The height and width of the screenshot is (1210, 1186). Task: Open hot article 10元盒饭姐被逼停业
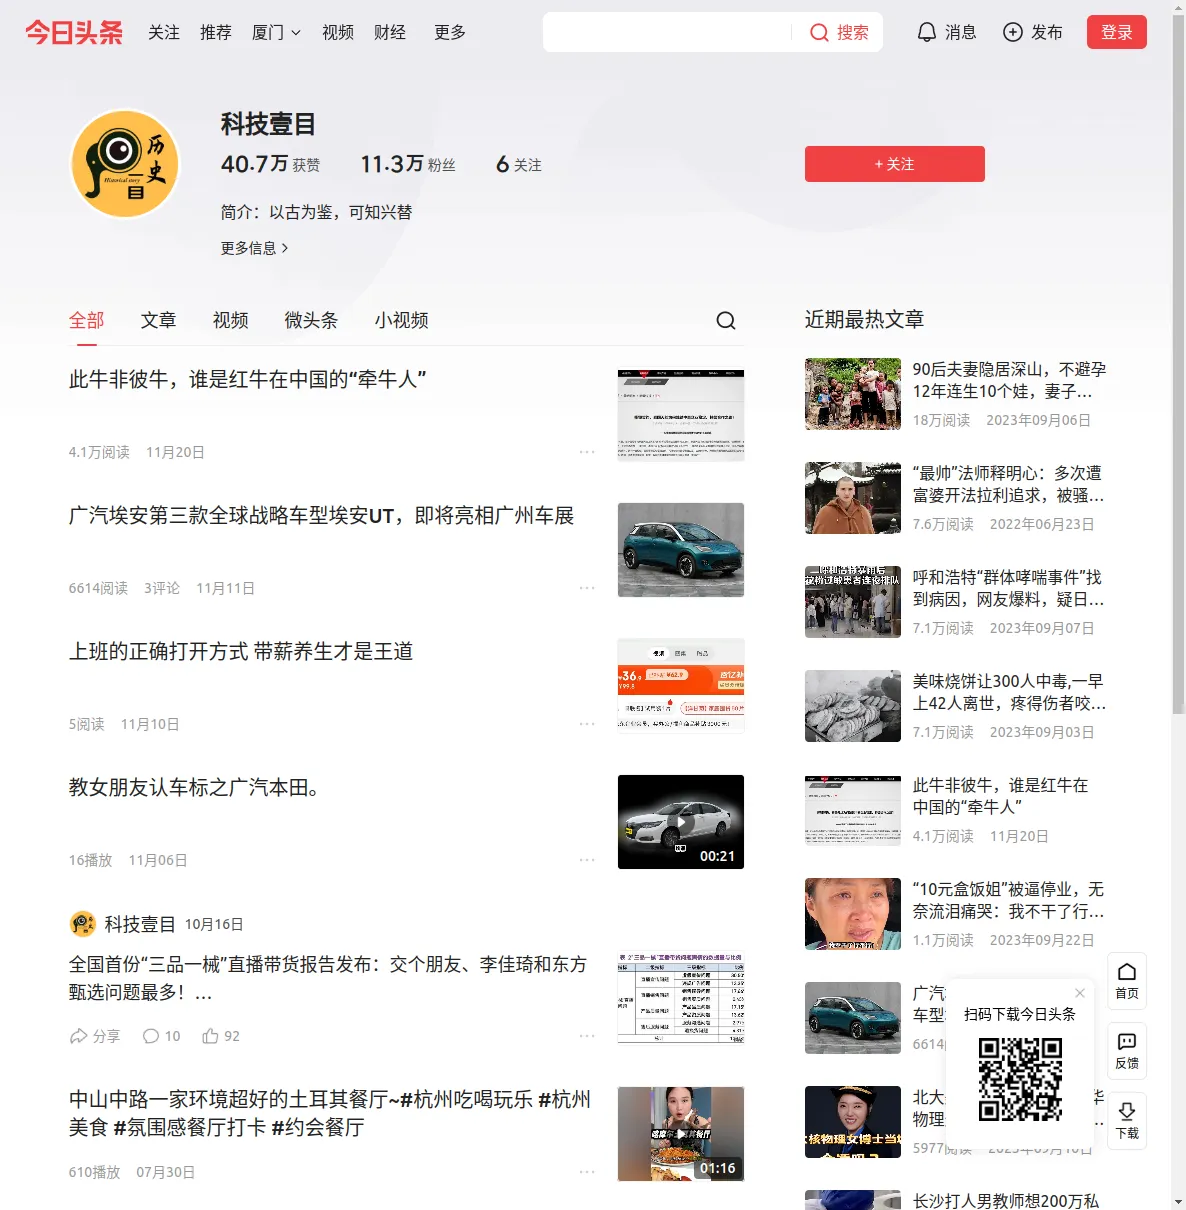tap(1008, 900)
